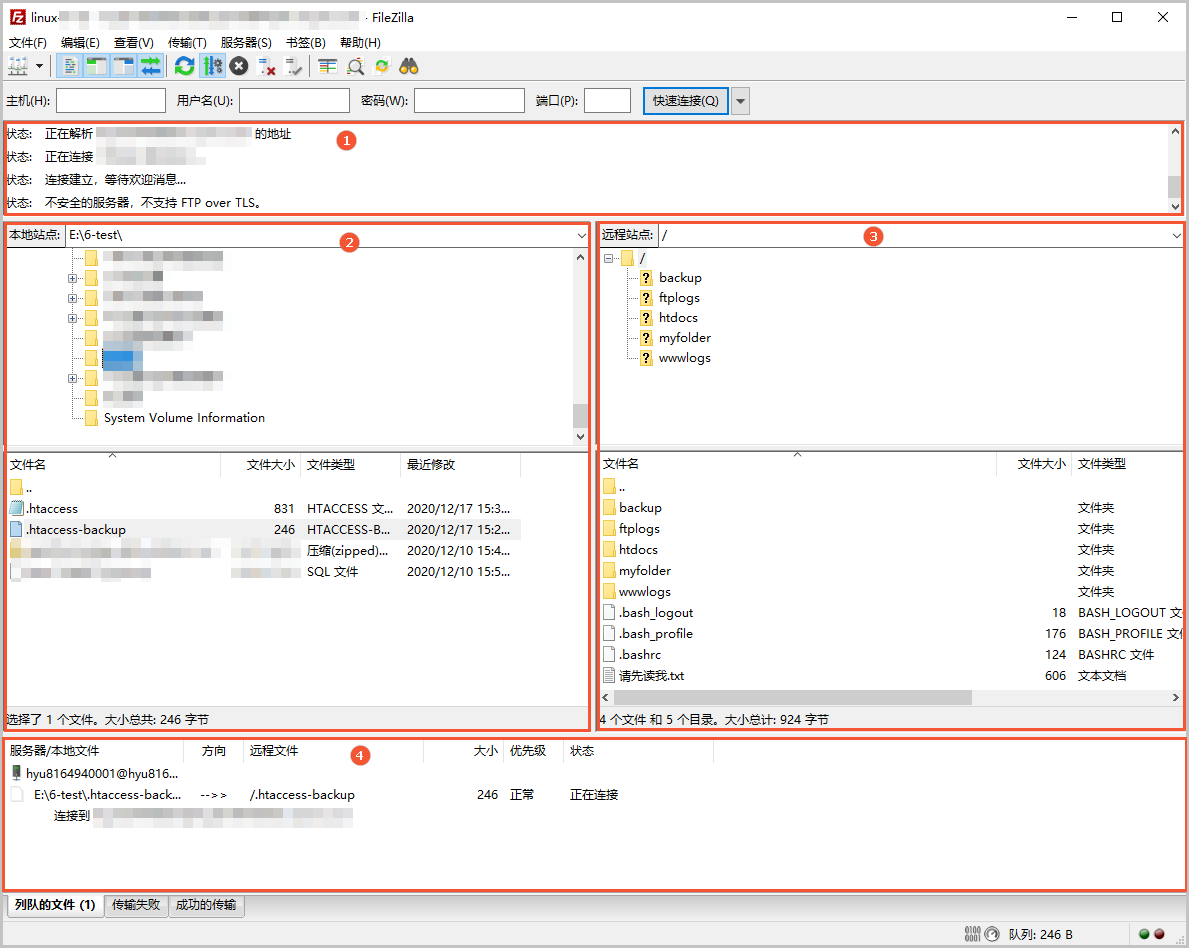Select server entry hyu8164940001 in queue
This screenshot has width=1189, height=948.
tap(101, 774)
